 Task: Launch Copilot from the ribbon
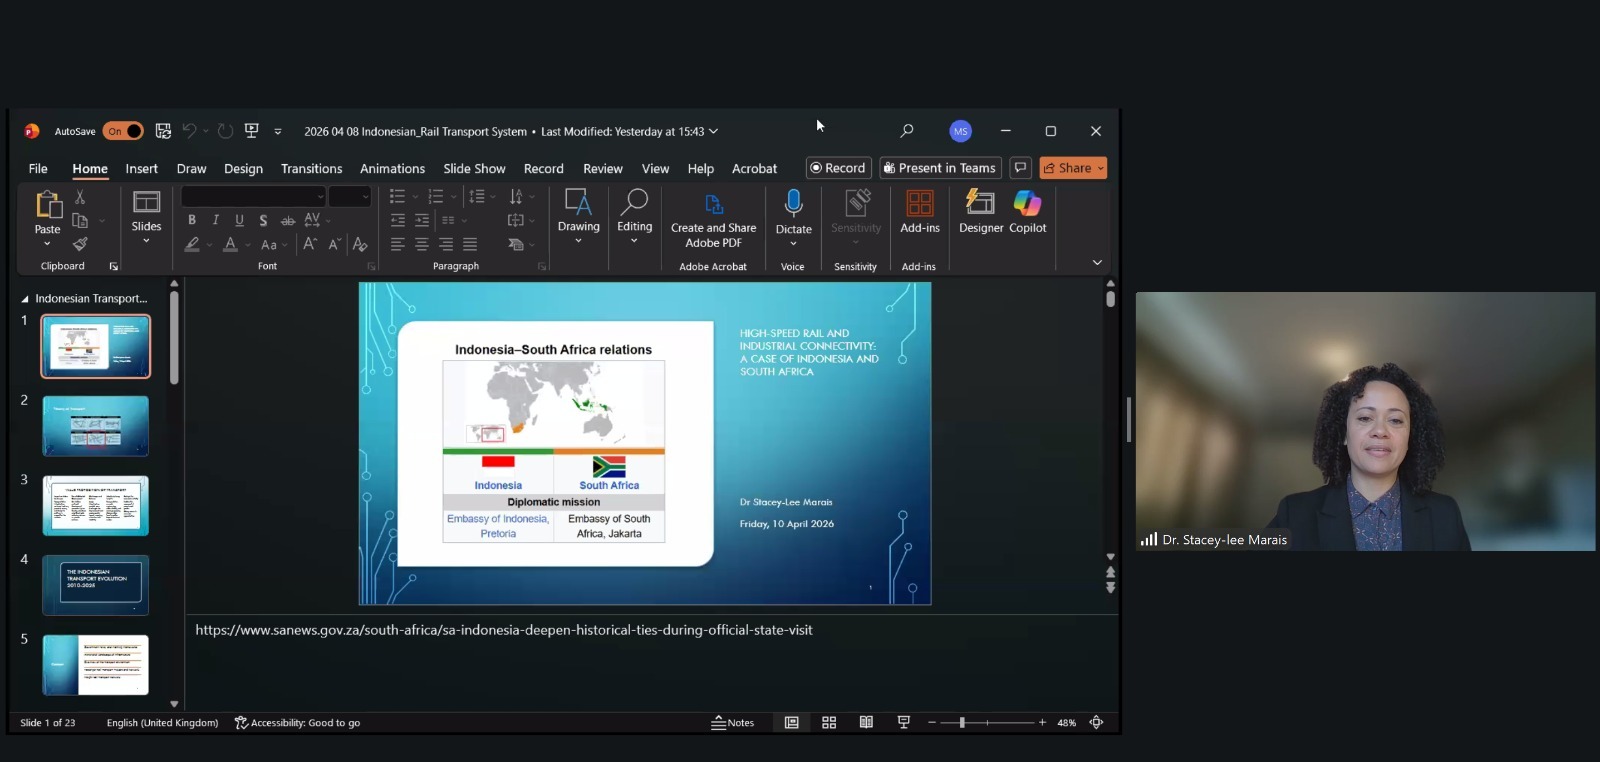1027,212
